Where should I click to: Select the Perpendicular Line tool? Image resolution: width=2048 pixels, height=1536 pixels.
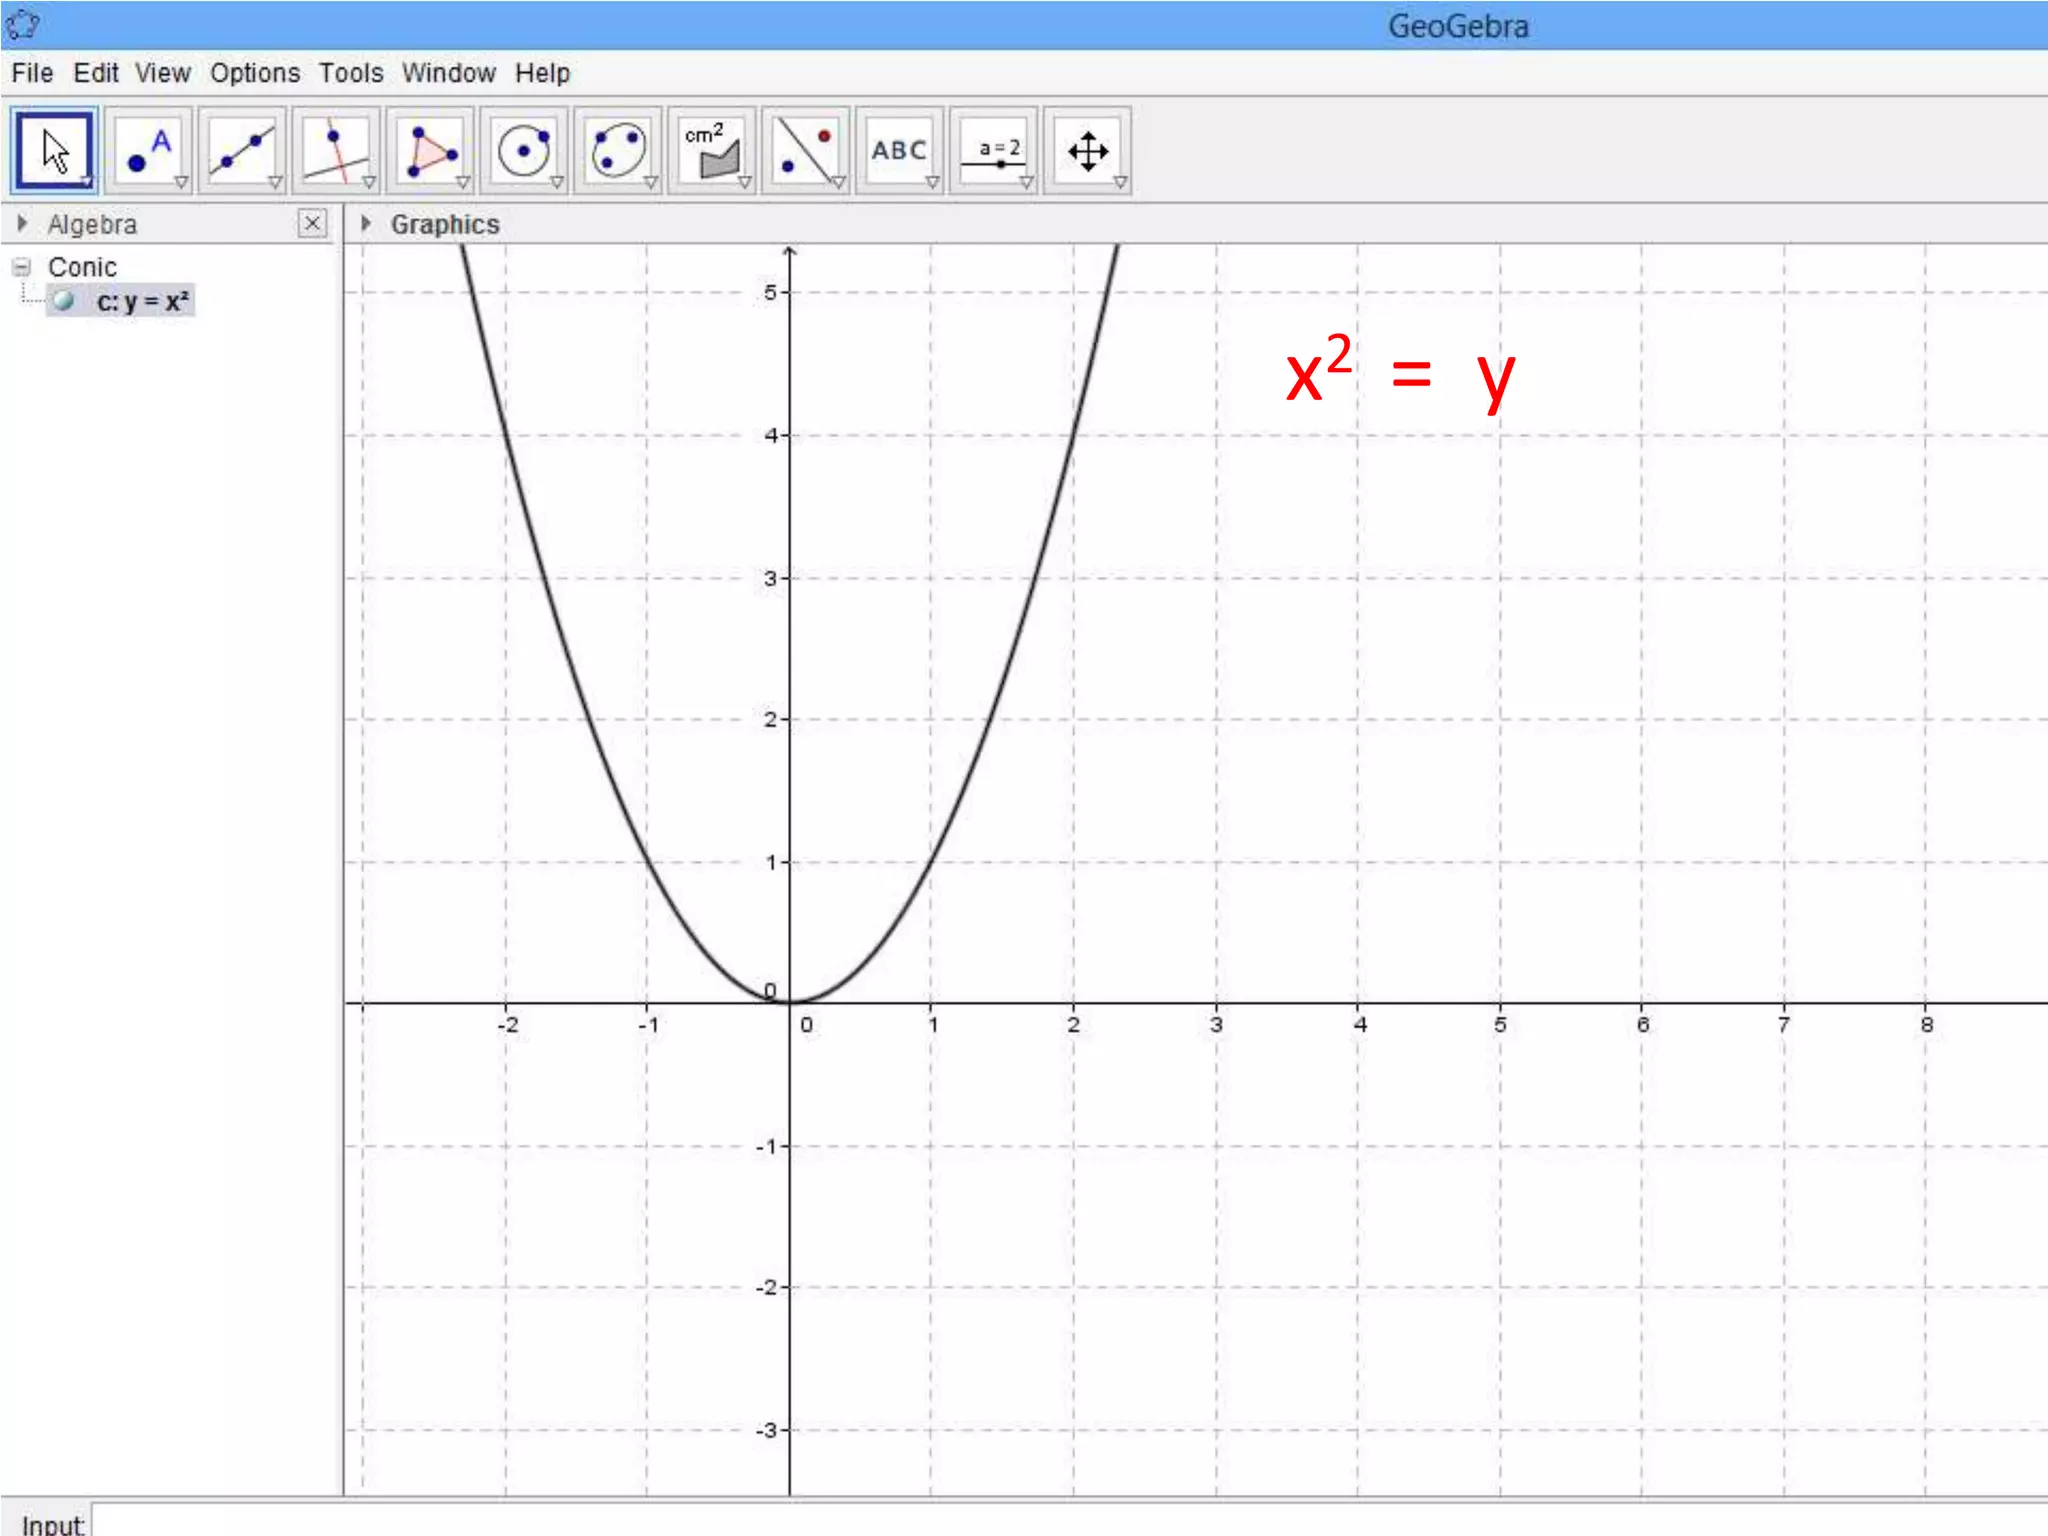point(336,150)
